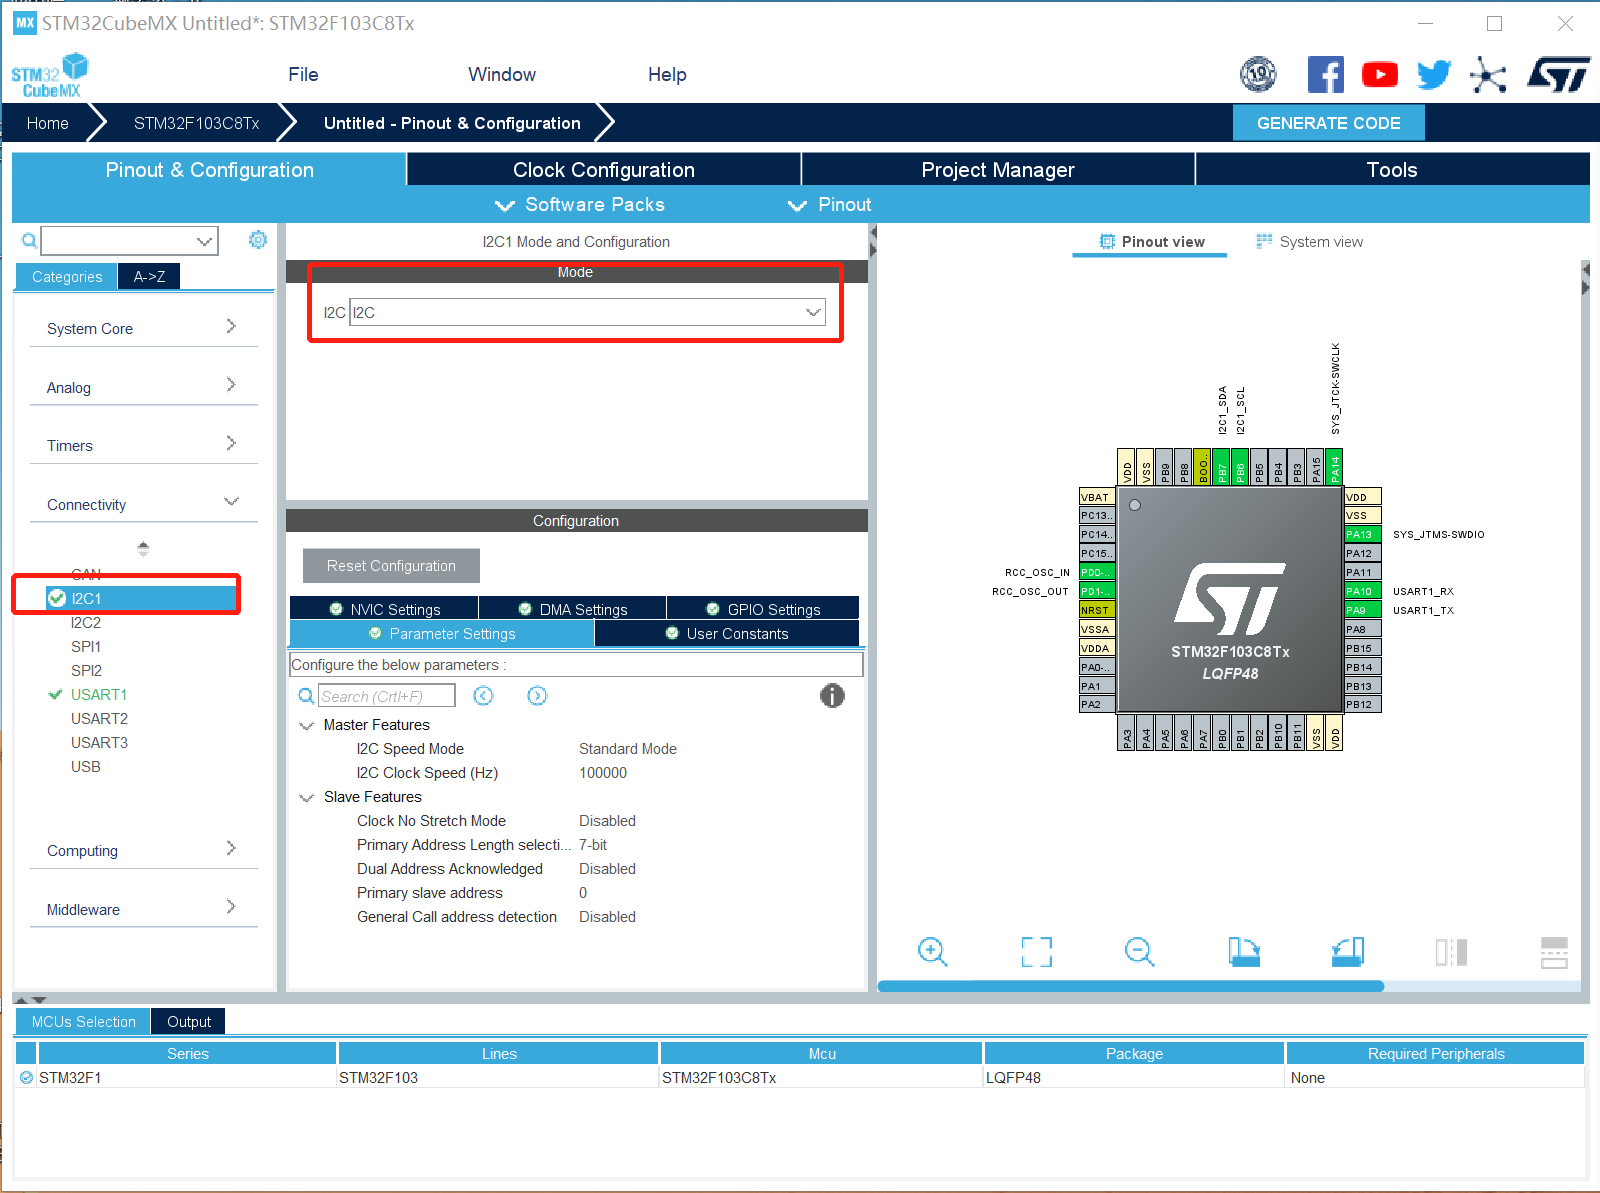Open the pinout search settings gear

[258, 240]
